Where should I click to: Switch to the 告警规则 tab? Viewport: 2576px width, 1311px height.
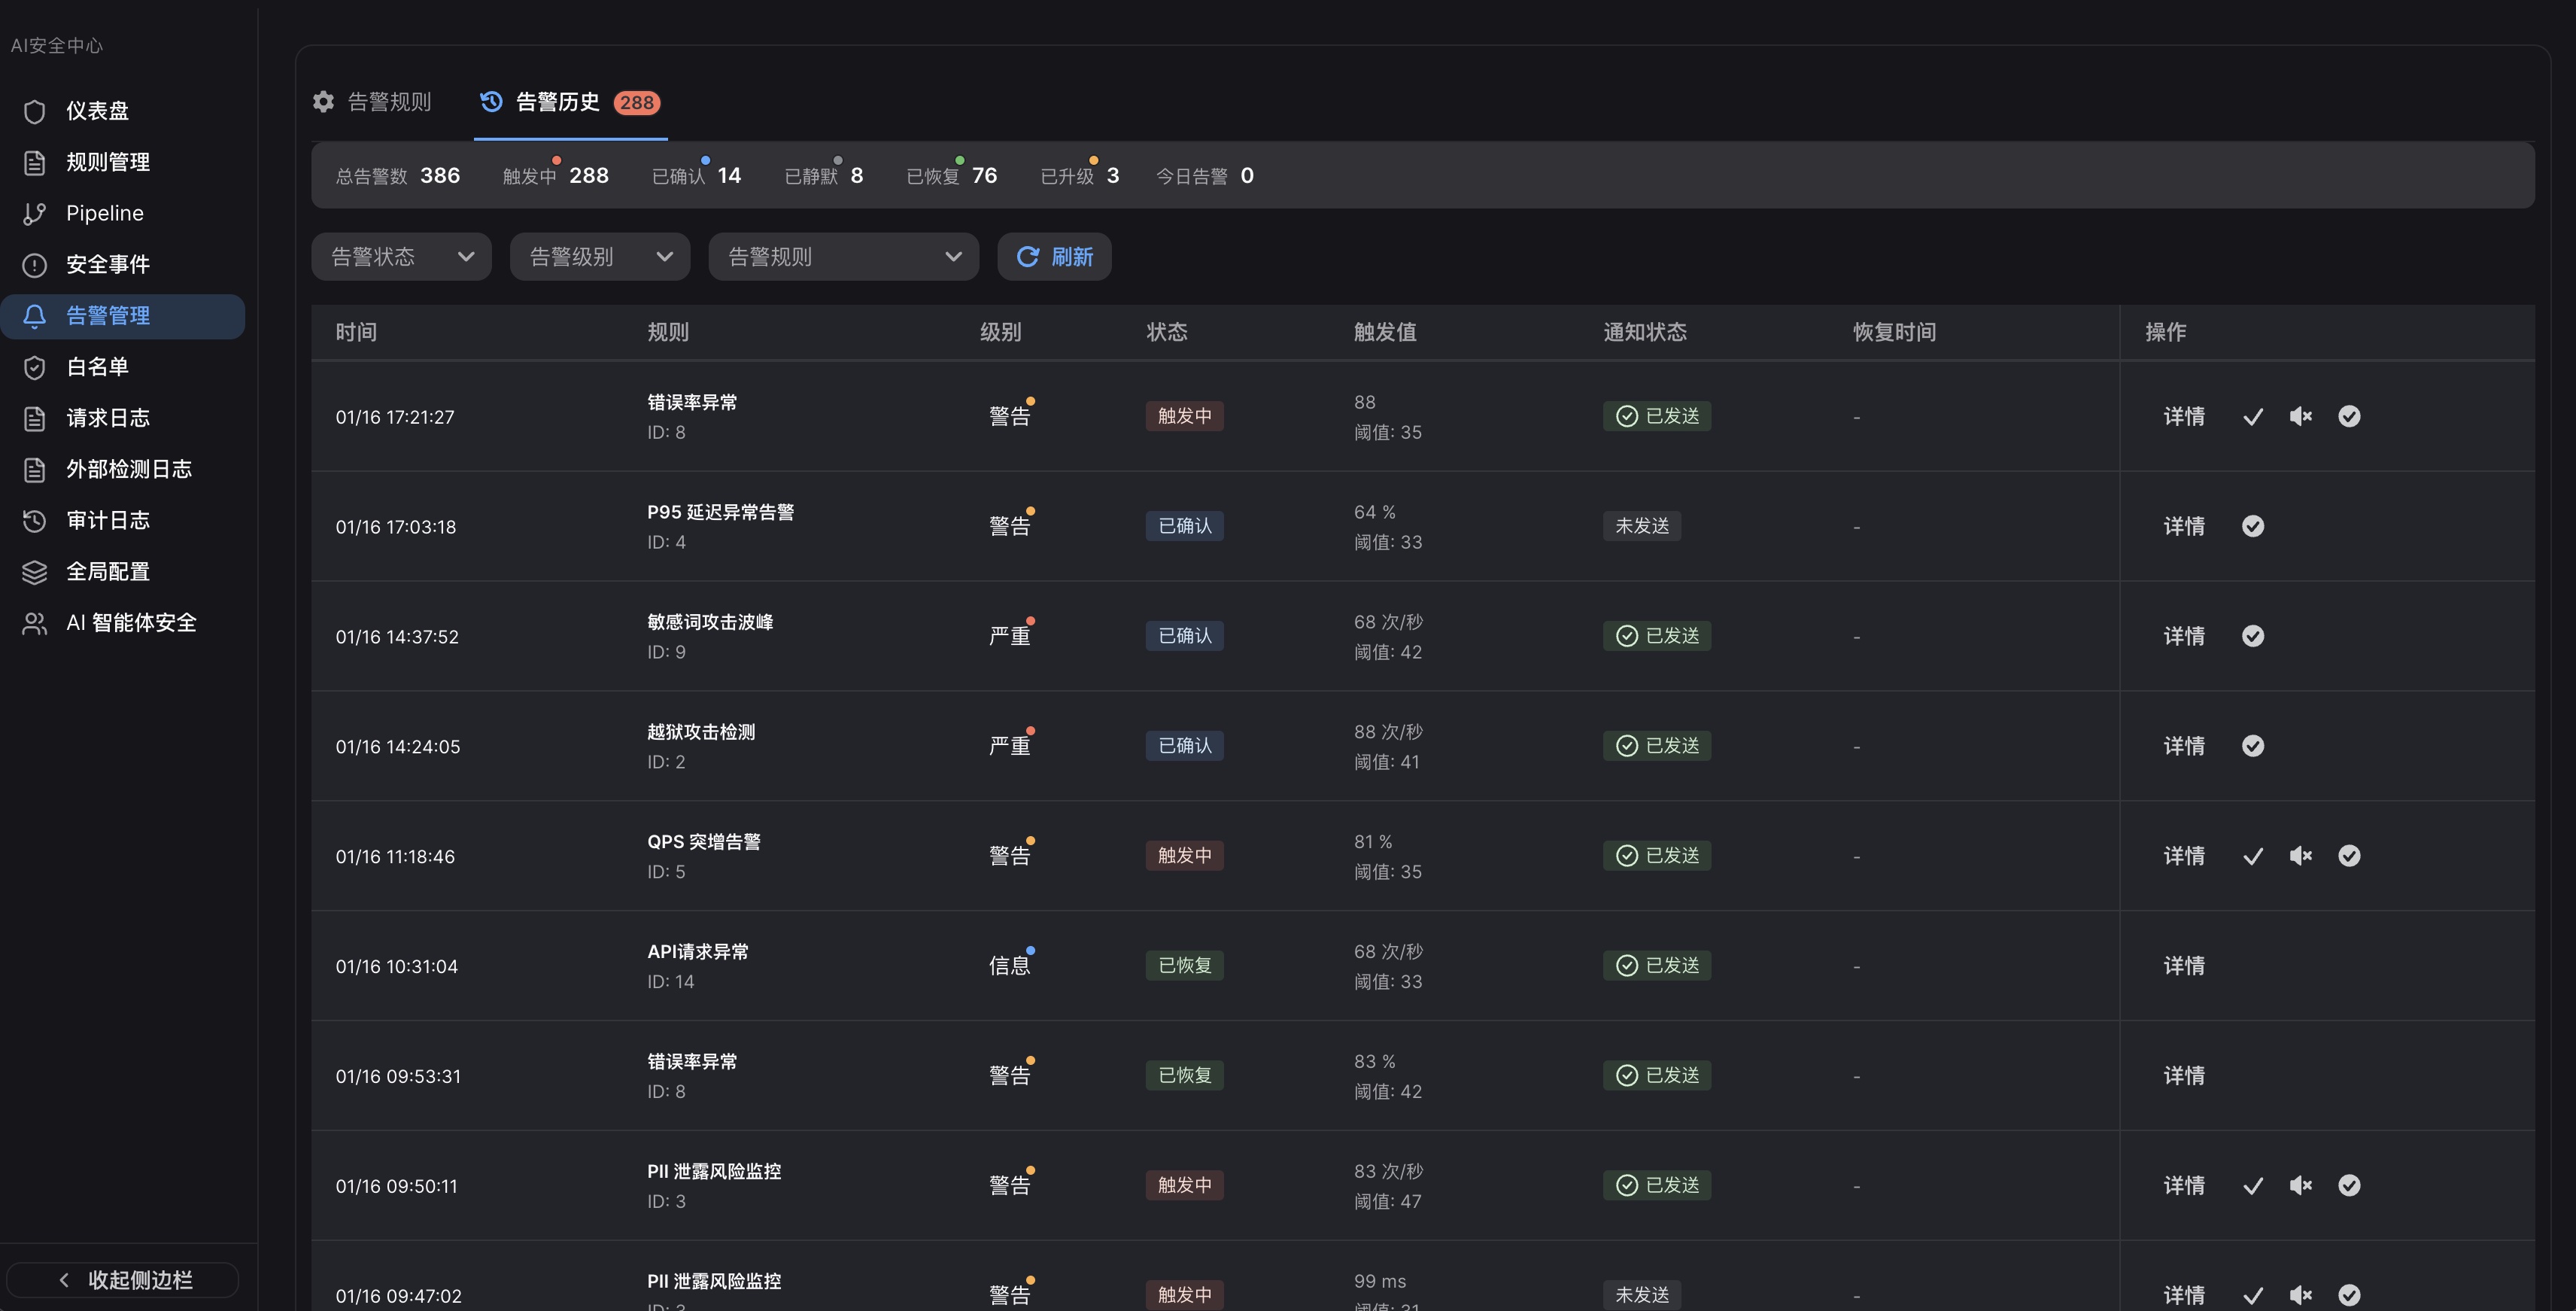389,102
